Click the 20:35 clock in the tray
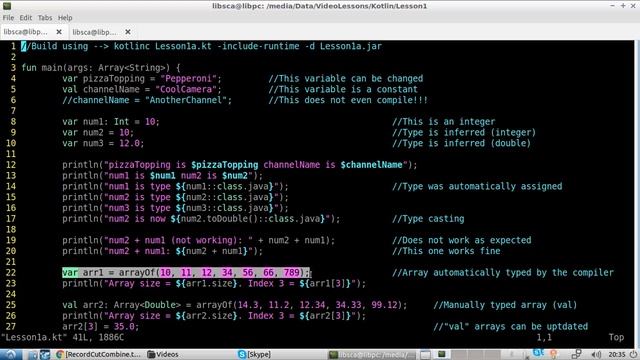This screenshot has height=360, width=640. click(x=617, y=355)
